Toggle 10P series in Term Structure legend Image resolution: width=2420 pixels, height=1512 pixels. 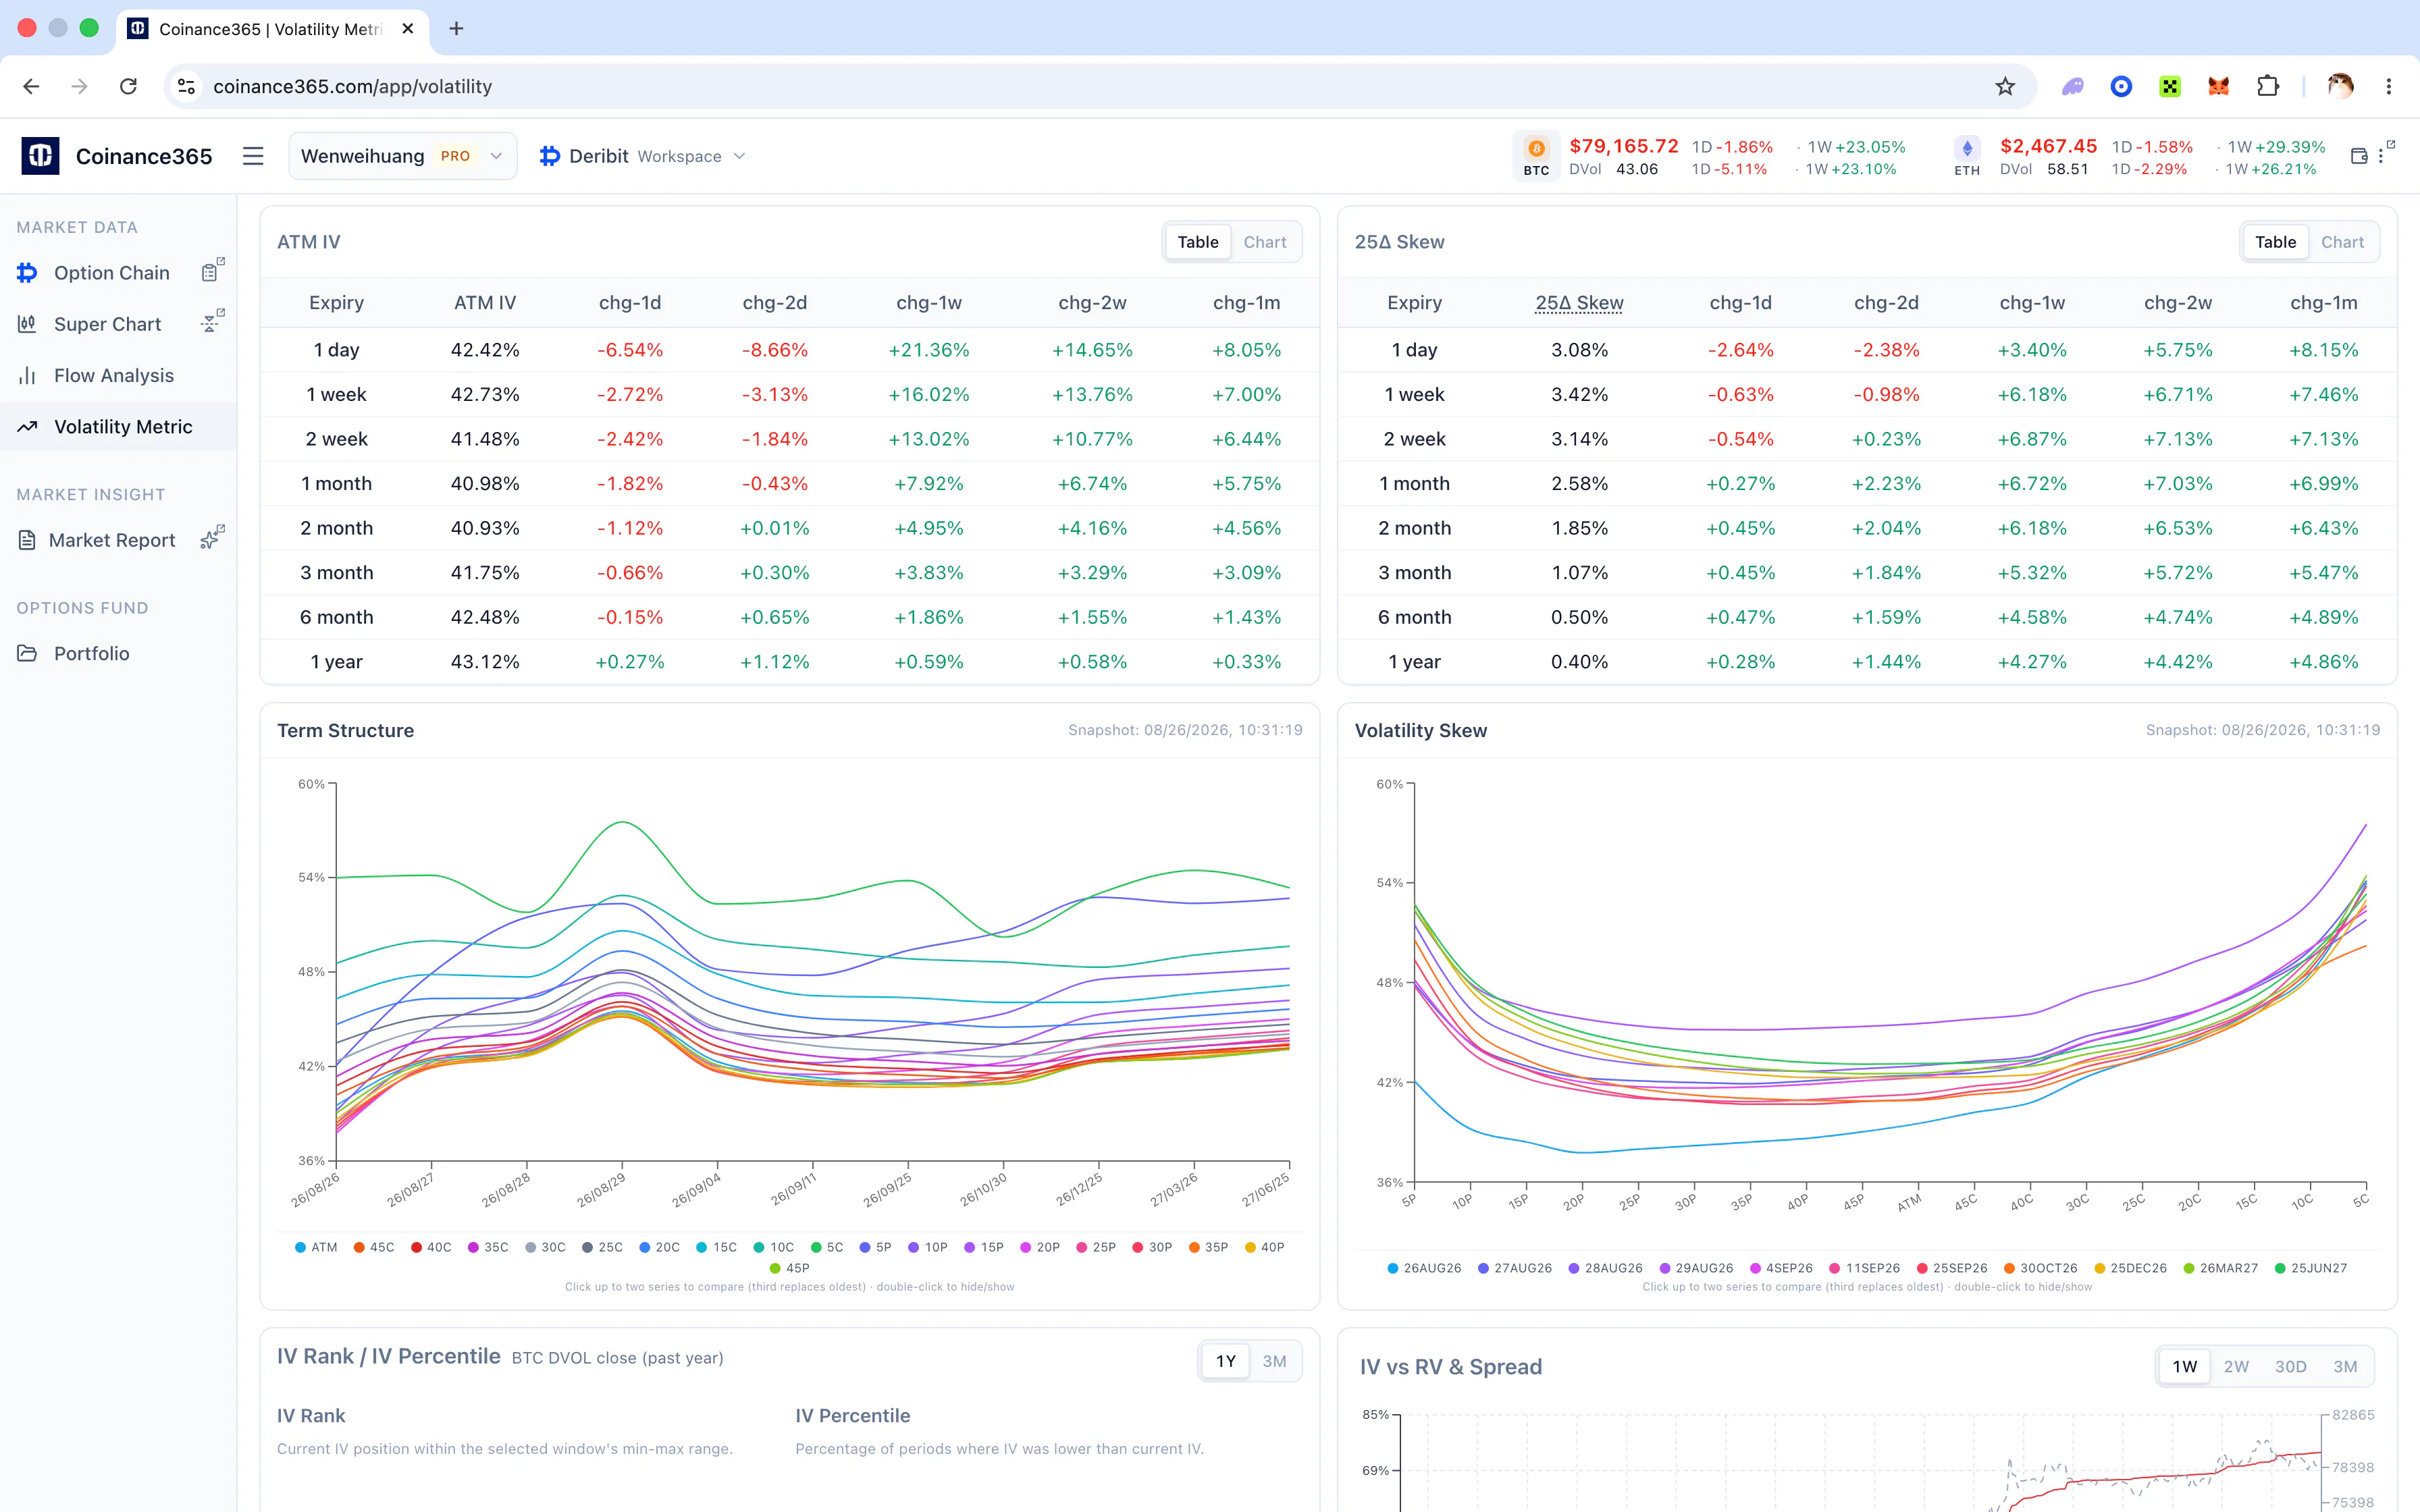[x=927, y=1247]
